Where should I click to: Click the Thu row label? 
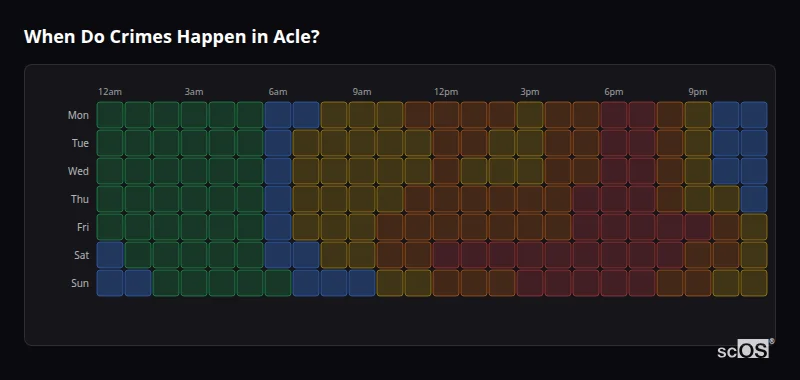coord(80,199)
